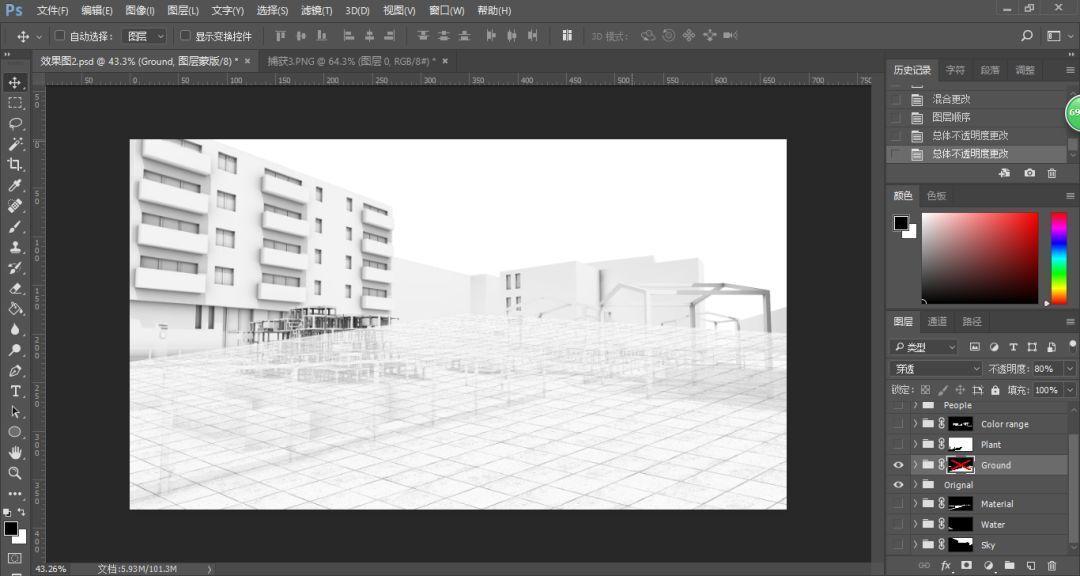Click the foreground color swatch in toolbox
Viewport: 1080px width, 576px height.
[x=10, y=528]
